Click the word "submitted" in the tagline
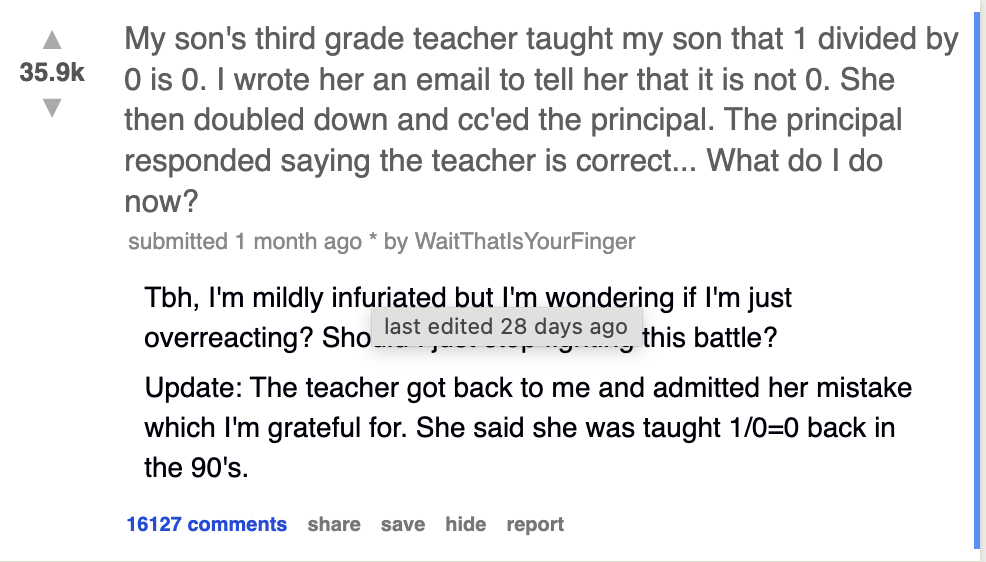Screen dimensions: 986x562 coord(178,241)
